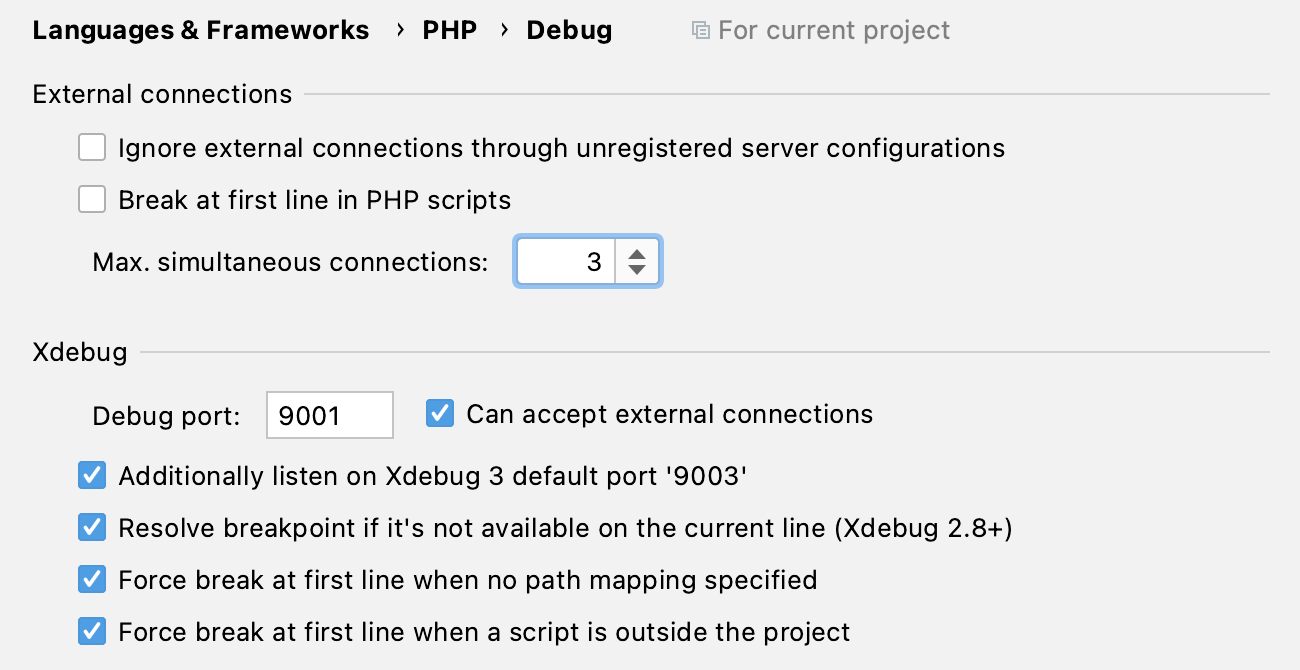Disable Resolve breakpoint if not available option

(x=91, y=527)
